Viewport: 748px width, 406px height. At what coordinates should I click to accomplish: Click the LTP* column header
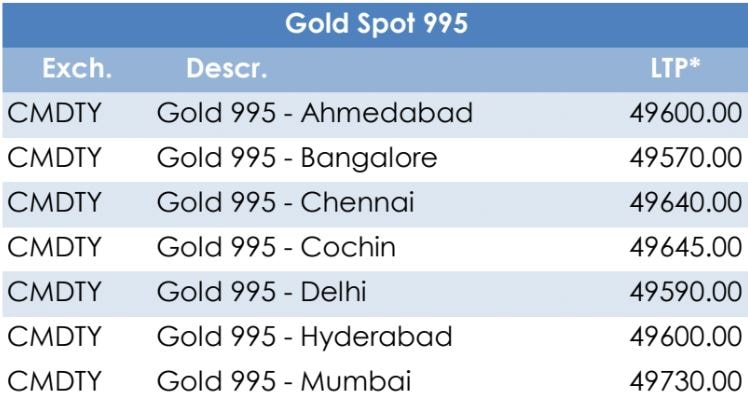coord(676,69)
